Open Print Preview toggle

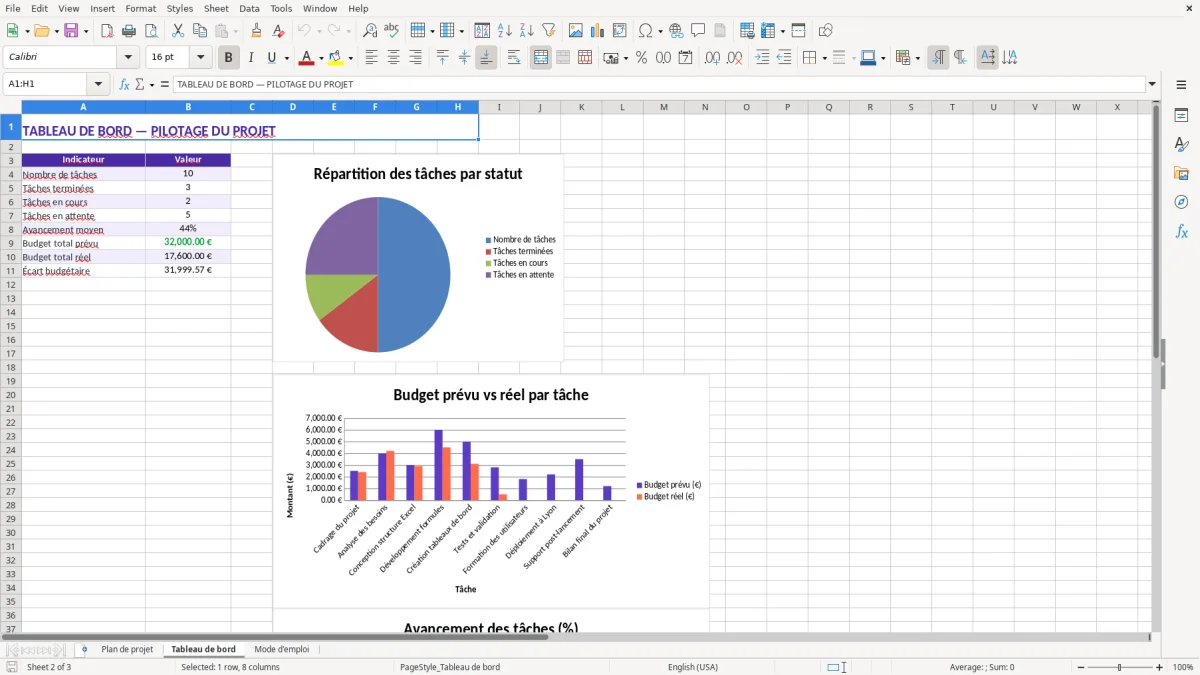(151, 31)
